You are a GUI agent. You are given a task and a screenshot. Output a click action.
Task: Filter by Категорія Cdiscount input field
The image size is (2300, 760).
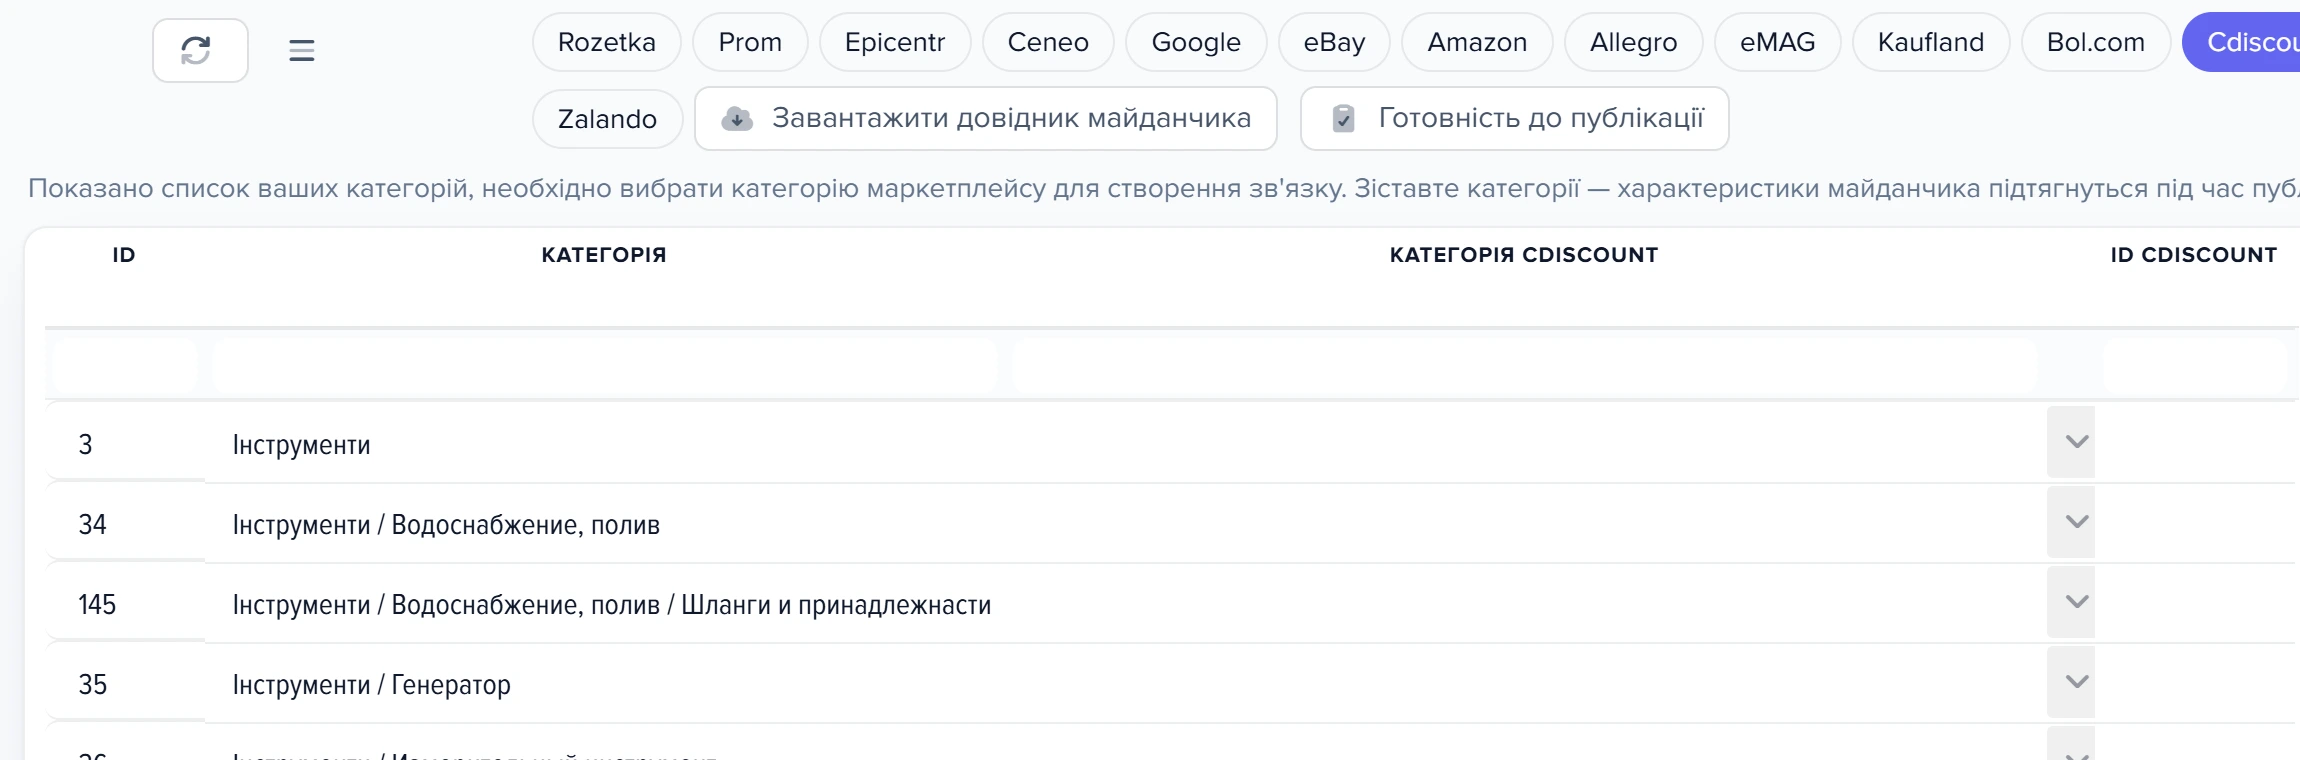1525,365
